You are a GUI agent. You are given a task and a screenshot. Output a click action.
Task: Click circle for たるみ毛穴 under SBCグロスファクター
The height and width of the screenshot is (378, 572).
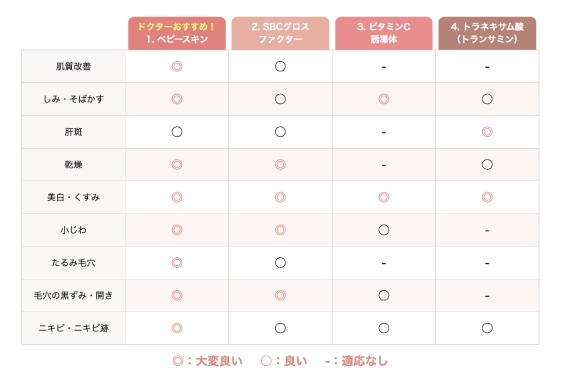click(280, 263)
